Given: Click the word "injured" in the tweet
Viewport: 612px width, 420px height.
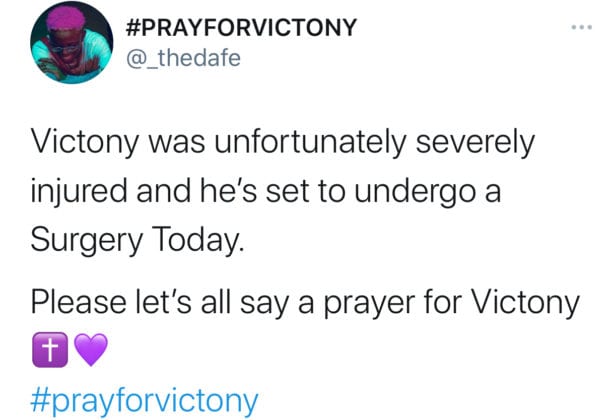Looking at the screenshot, I should pos(79,192).
